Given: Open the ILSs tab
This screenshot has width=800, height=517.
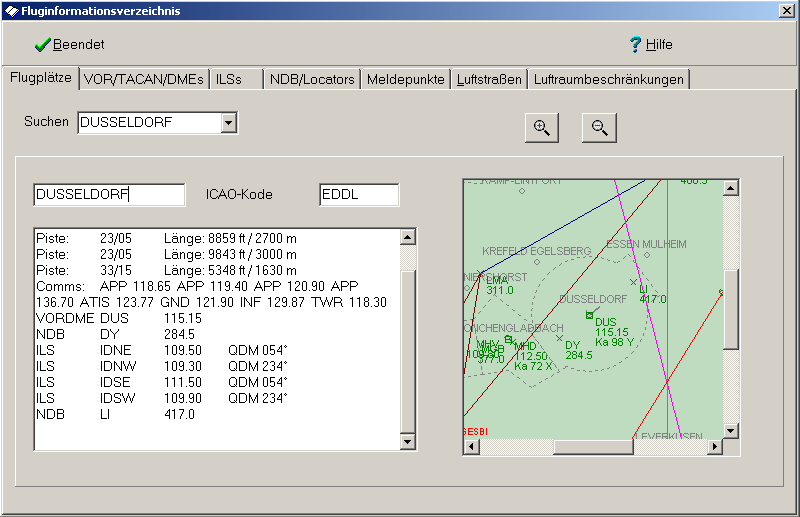Looking at the screenshot, I should click(x=236, y=80).
